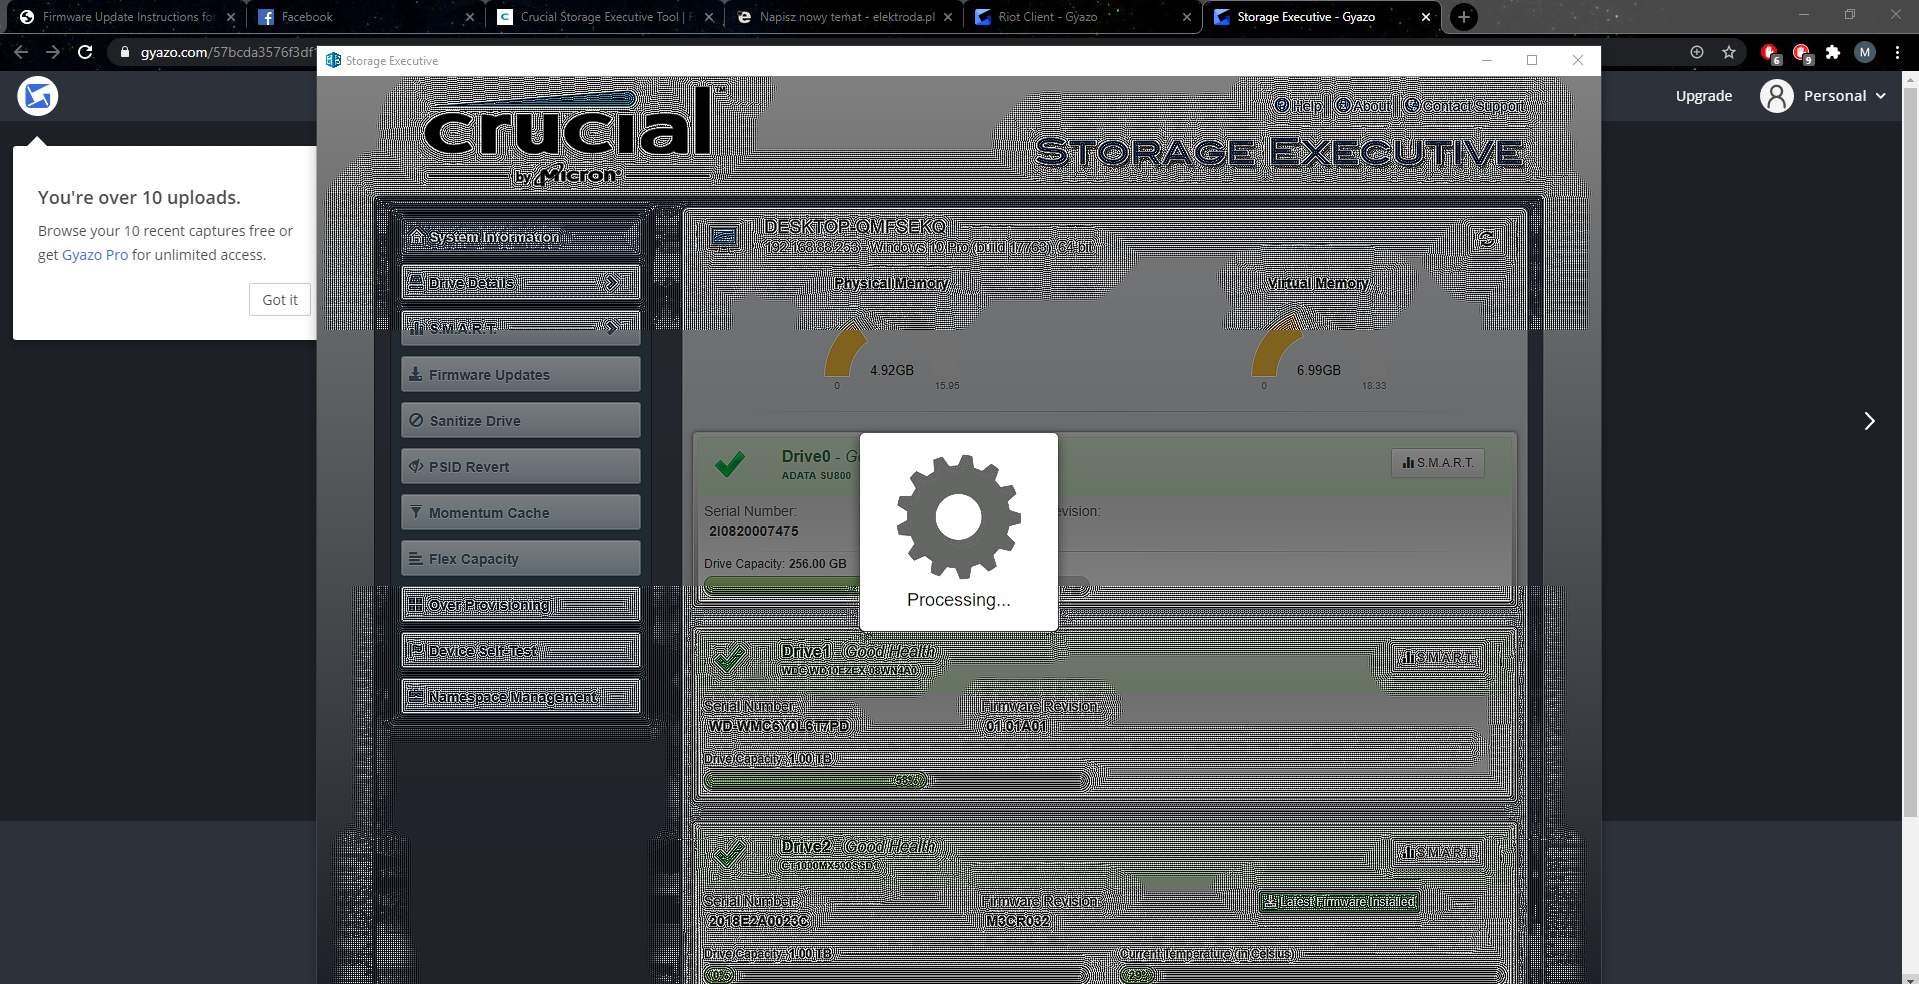Dismiss upload notice with Got it
This screenshot has width=1919, height=984.
[x=280, y=300]
